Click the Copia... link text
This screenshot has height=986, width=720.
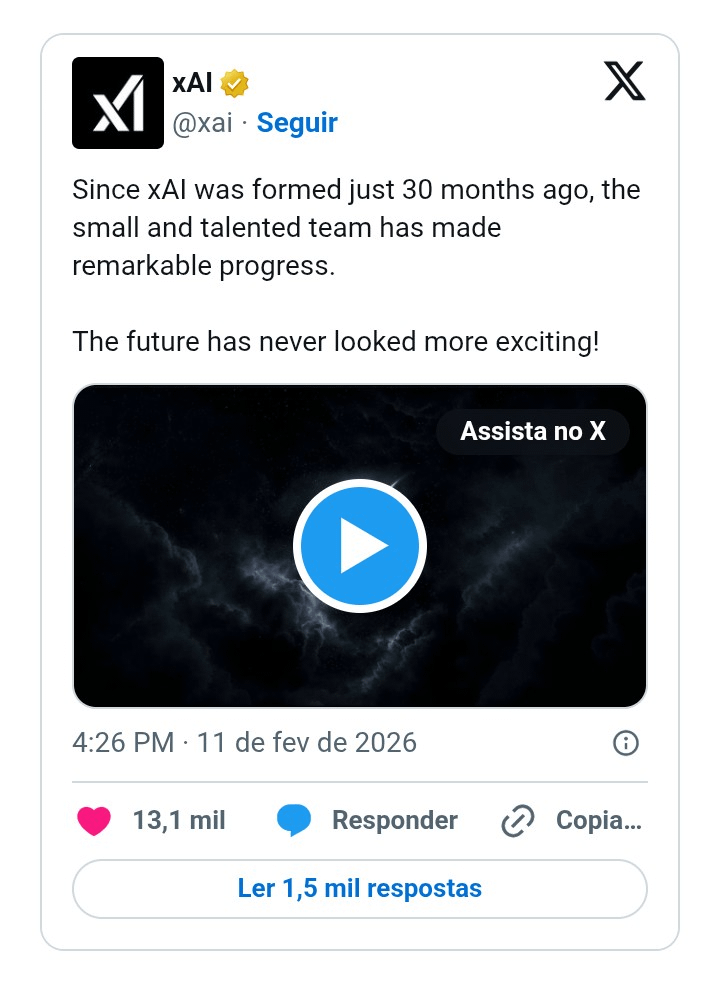pyautogui.click(x=598, y=821)
